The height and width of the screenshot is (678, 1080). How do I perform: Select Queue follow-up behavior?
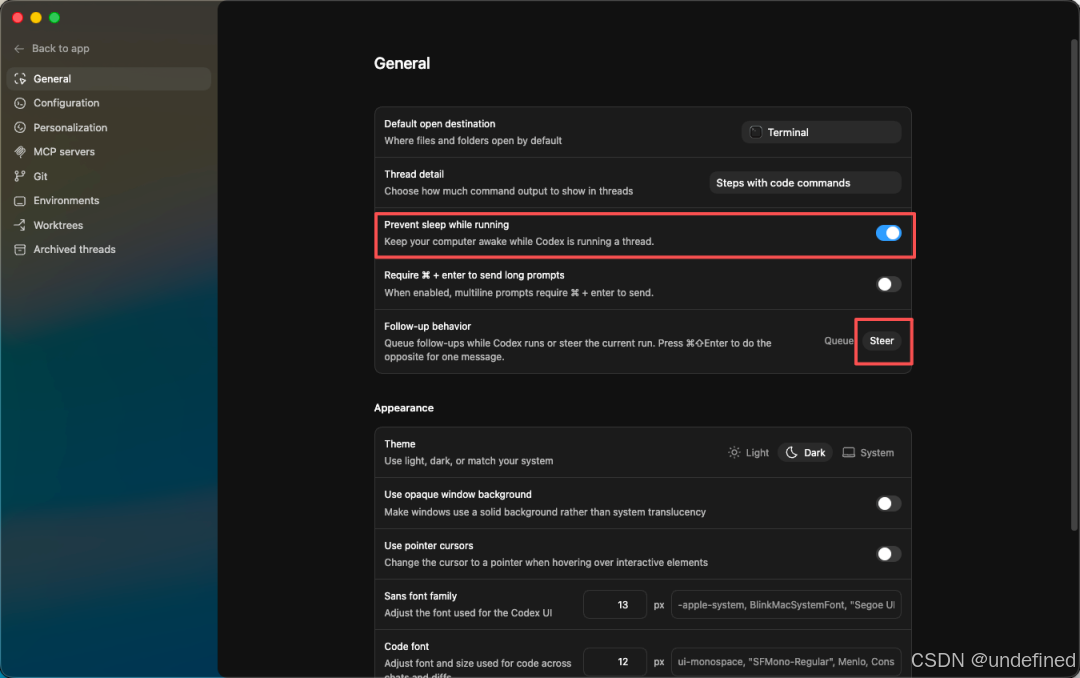pyautogui.click(x=838, y=341)
